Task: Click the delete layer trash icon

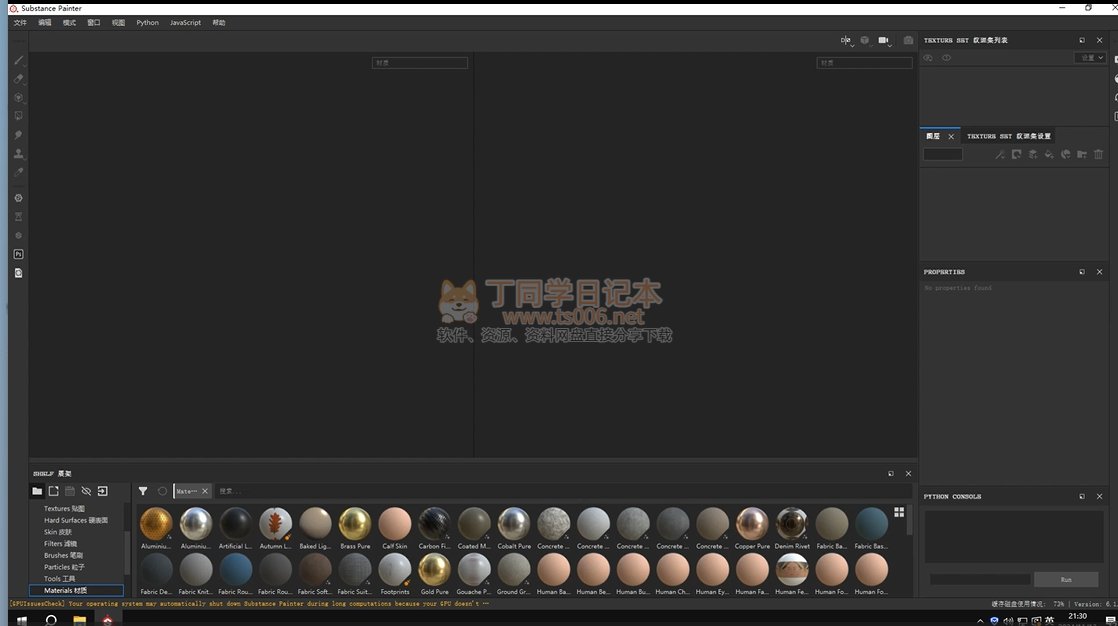Action: 1098,154
